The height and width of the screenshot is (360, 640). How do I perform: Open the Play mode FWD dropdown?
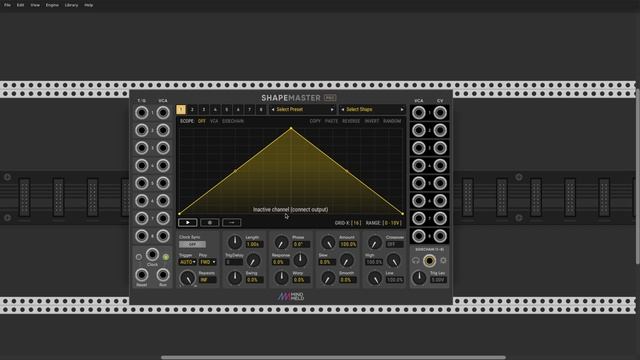208,262
